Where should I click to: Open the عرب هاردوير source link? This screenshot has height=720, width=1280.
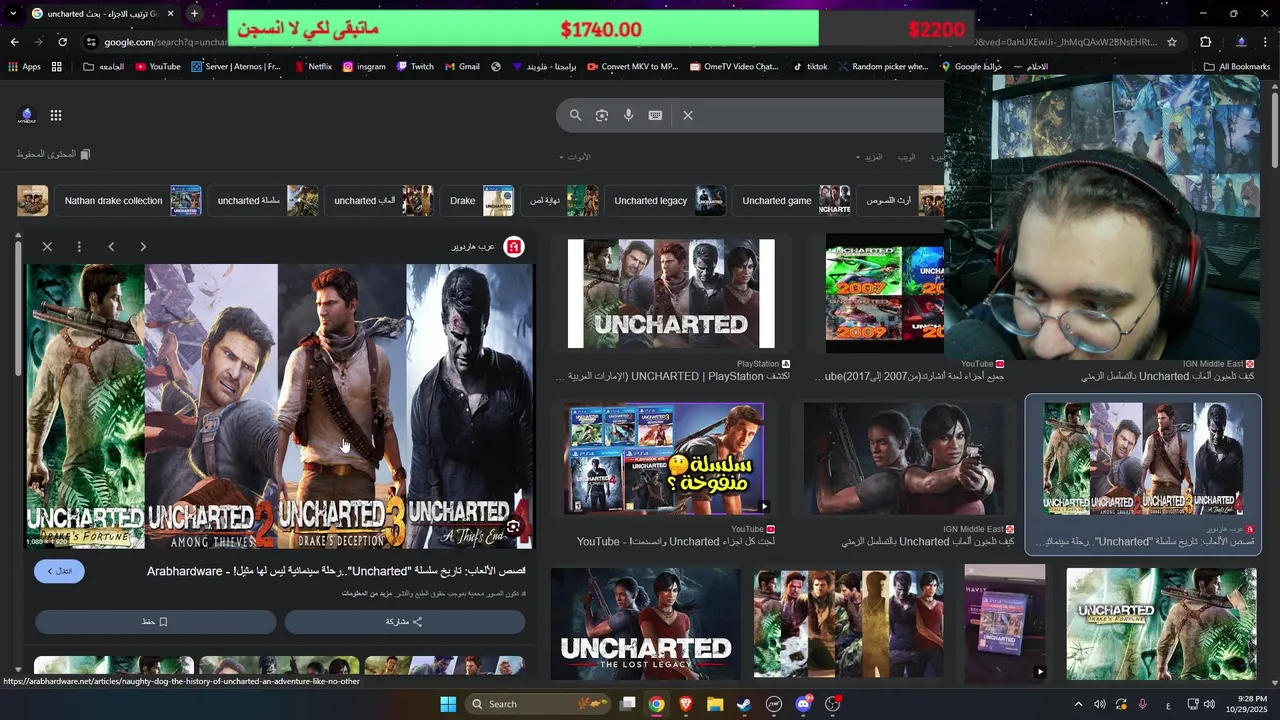pyautogui.click(x=487, y=246)
